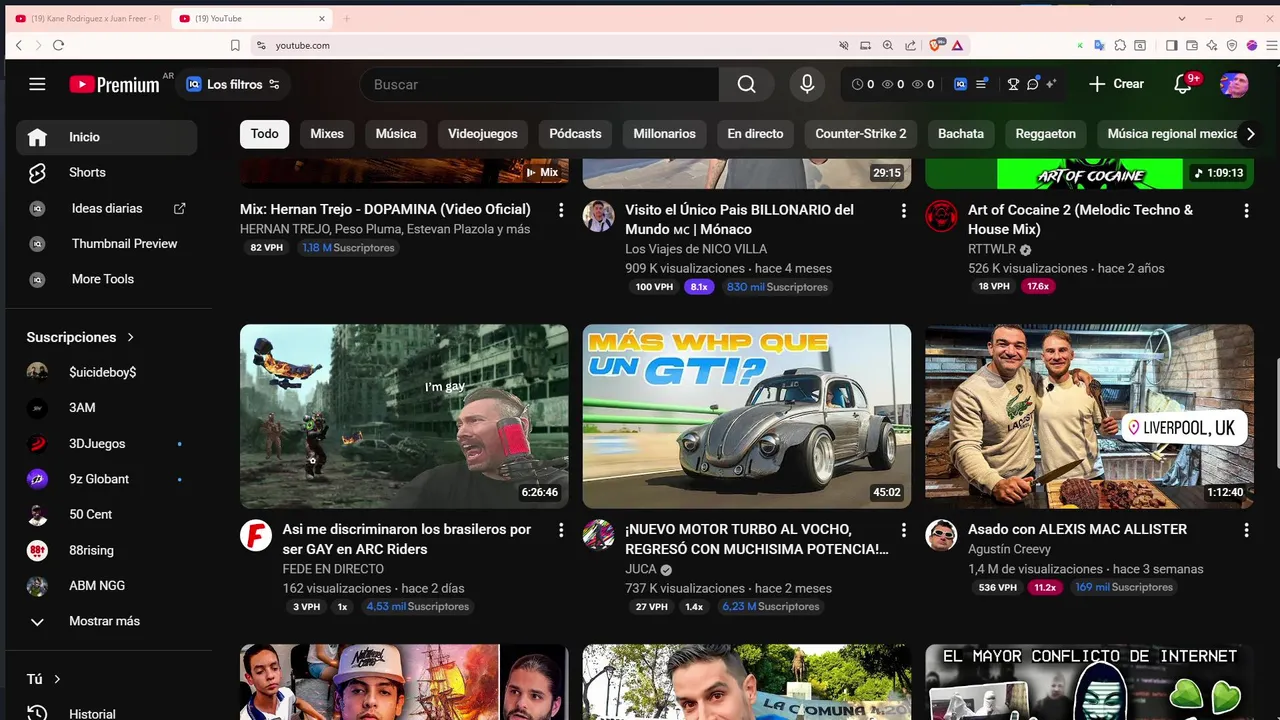Click the Brave Shields lion icon
Image resolution: width=1280 pixels, height=720 pixels.
tap(937, 45)
